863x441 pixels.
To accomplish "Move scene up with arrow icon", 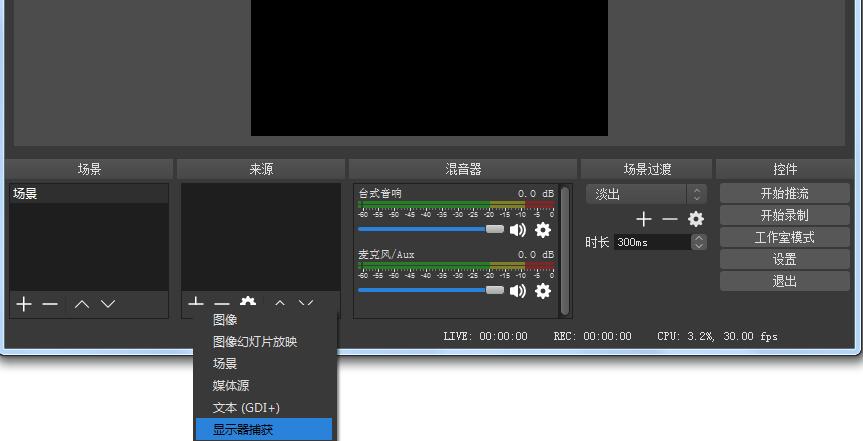I will tap(82, 304).
